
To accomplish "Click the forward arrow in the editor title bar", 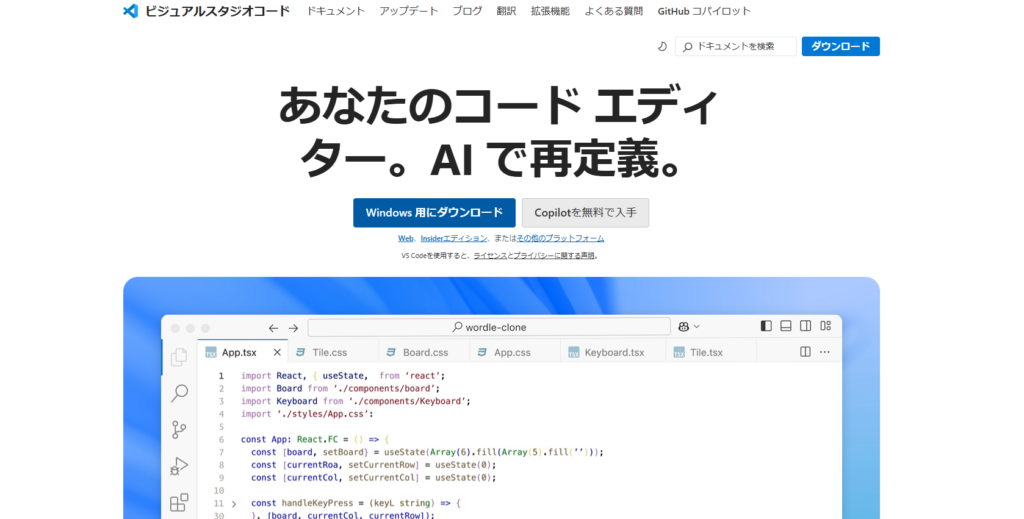I will 293,328.
